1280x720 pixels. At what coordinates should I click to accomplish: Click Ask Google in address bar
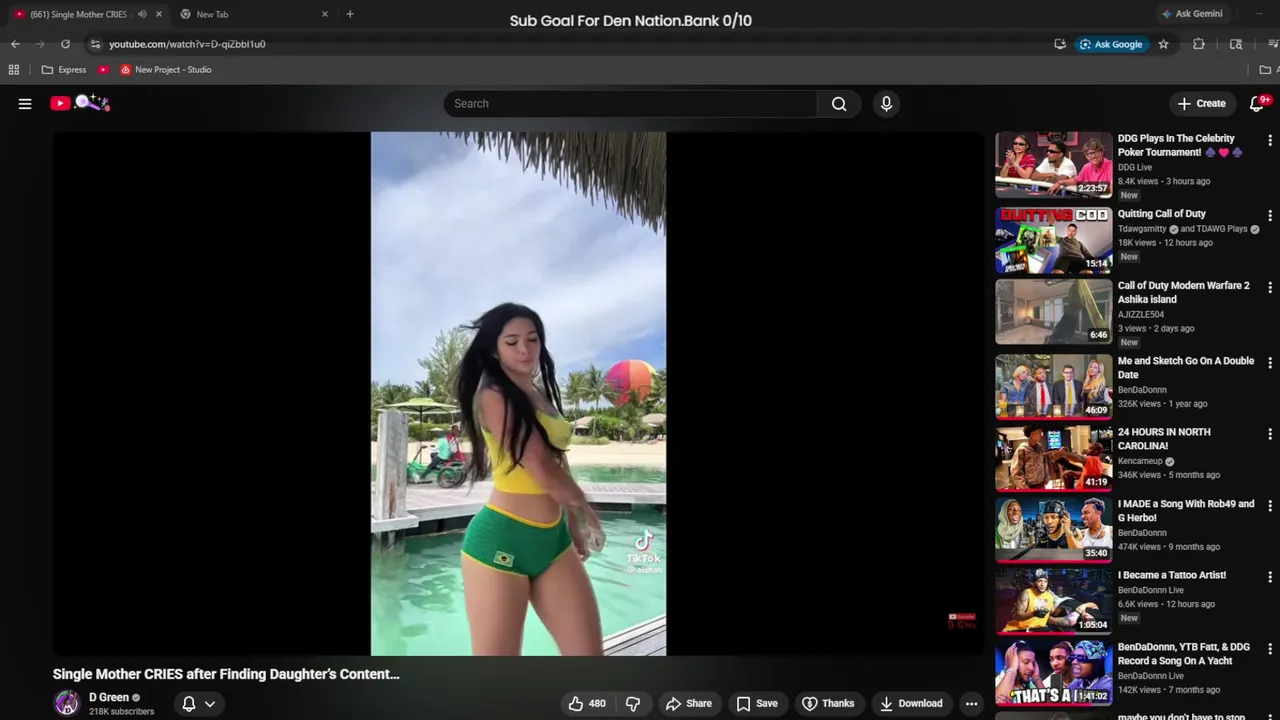point(1111,44)
